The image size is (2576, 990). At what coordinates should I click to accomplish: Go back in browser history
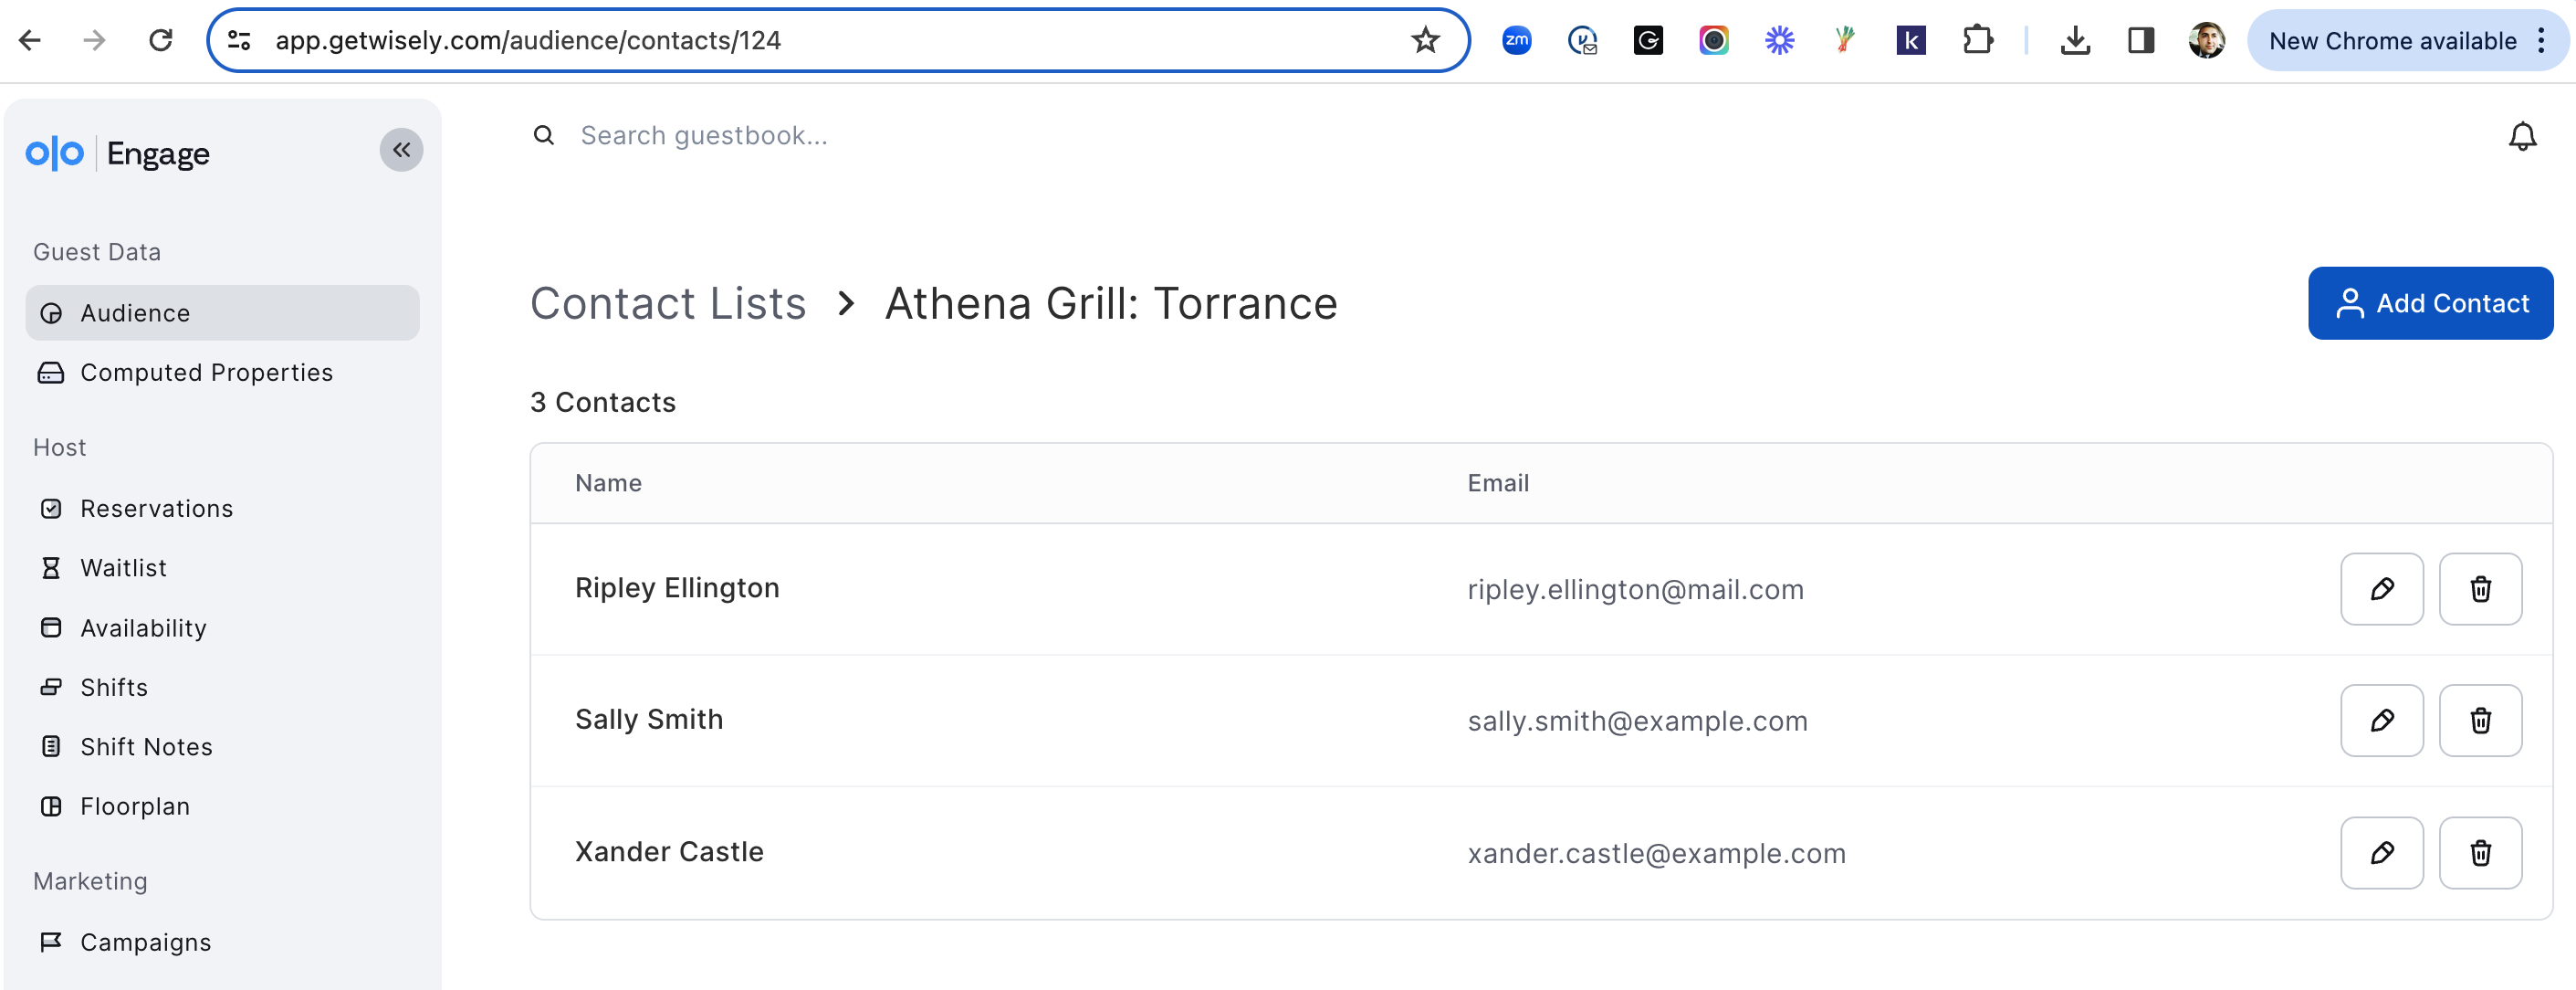pyautogui.click(x=30, y=40)
